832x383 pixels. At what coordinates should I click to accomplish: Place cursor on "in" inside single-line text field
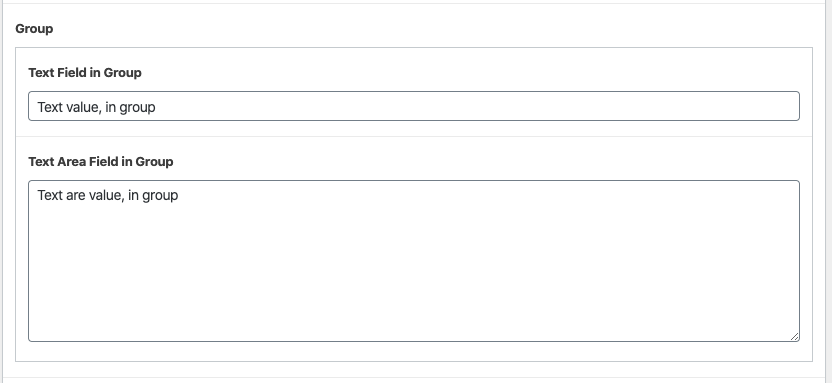[110, 107]
